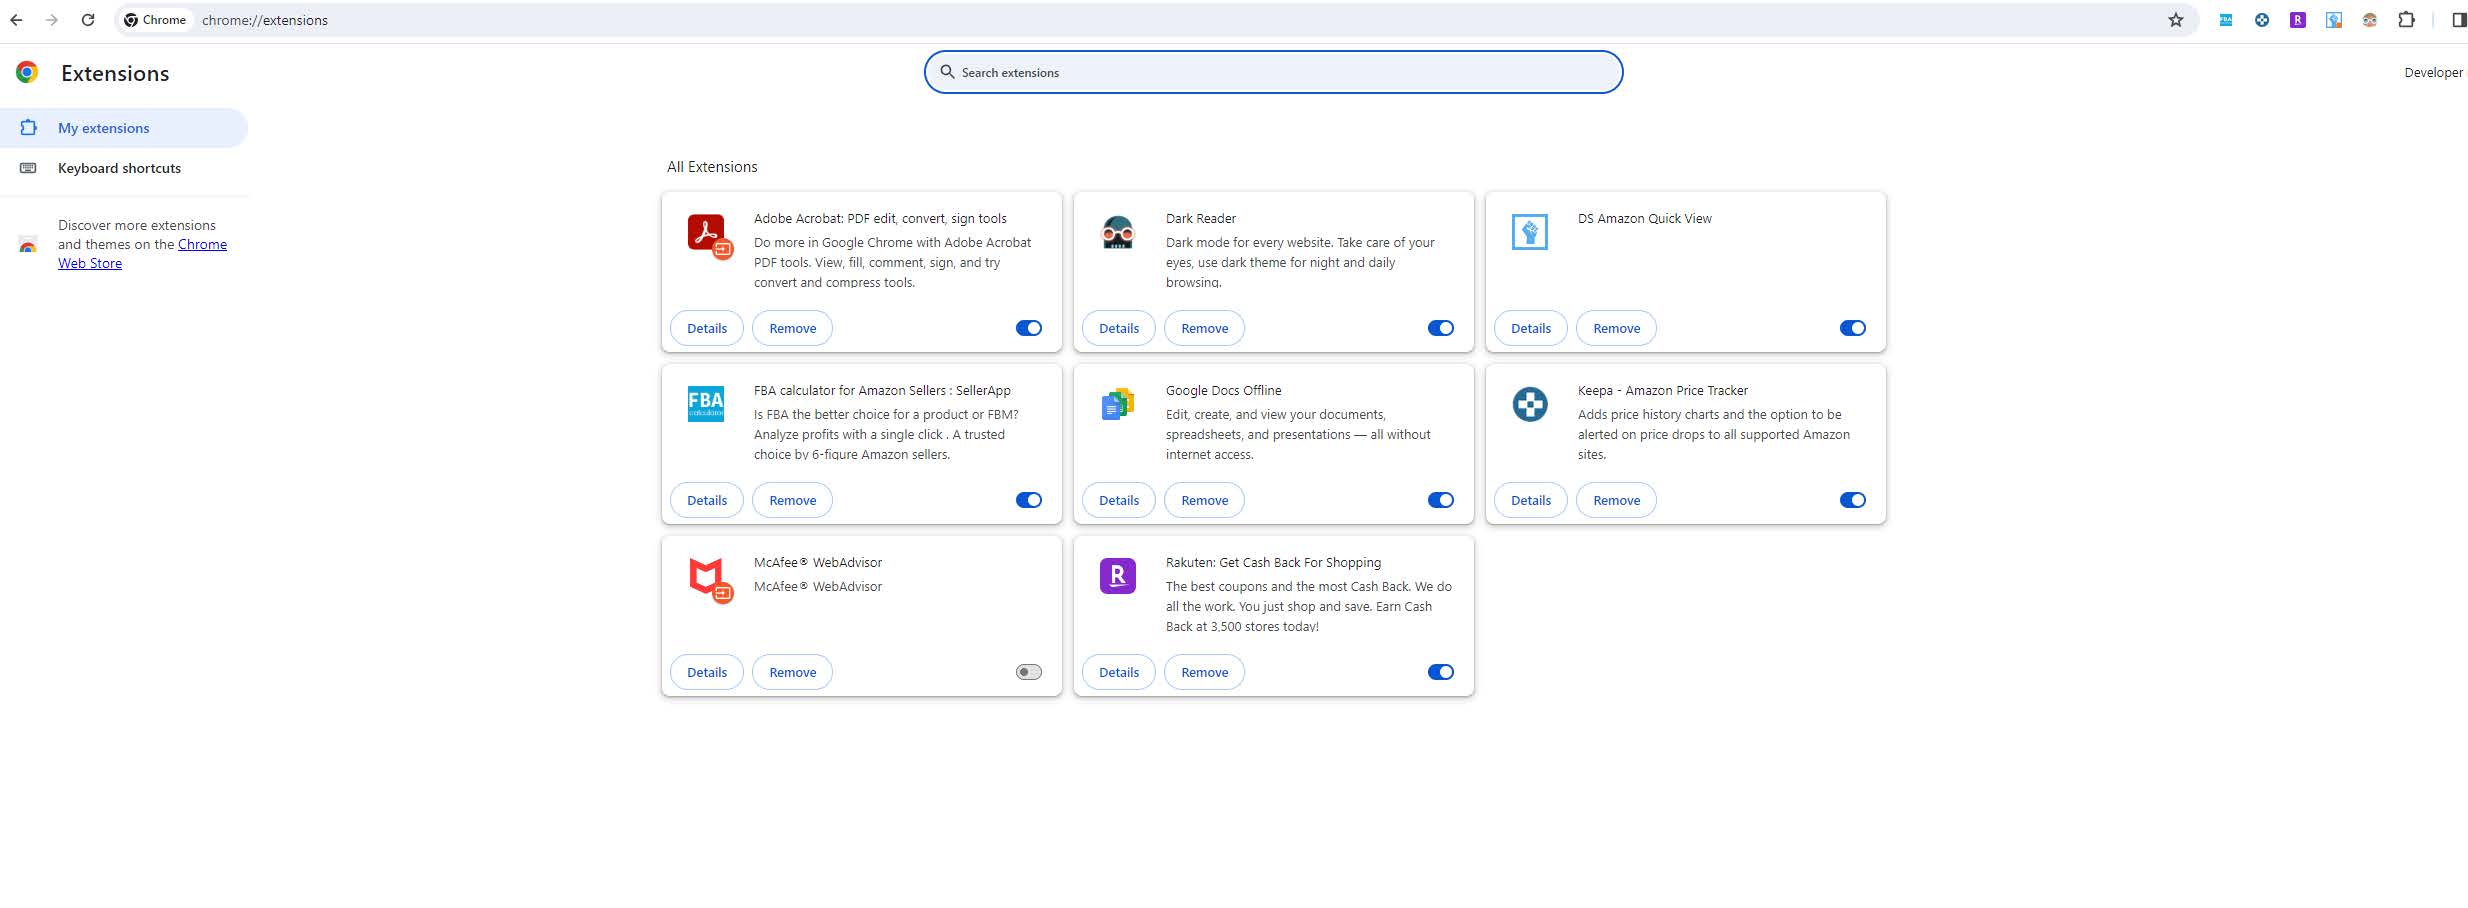This screenshot has width=2468, height=908.
Task: Disable the Rakuten extension toggle
Action: (x=1441, y=672)
